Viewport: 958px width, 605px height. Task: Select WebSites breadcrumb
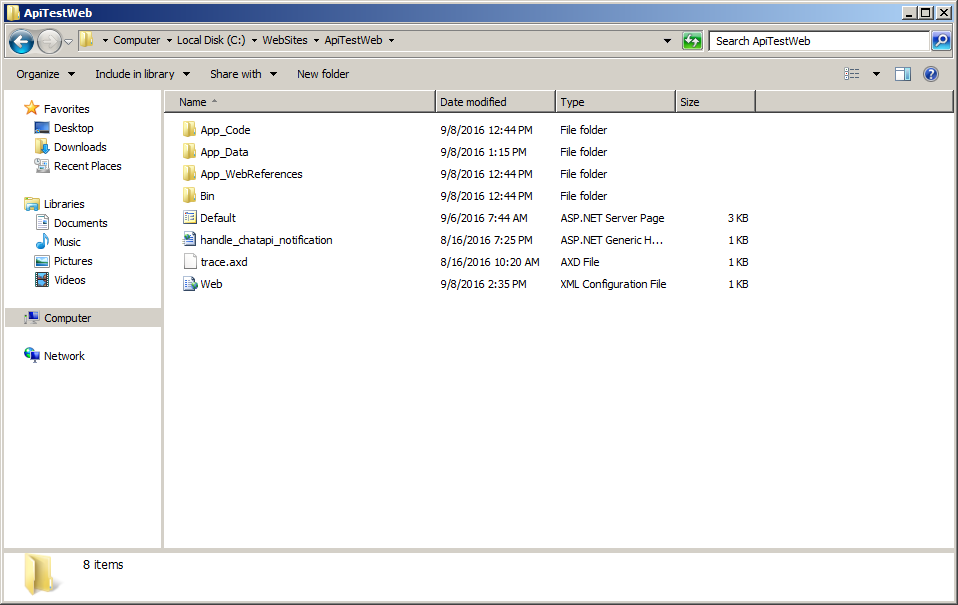(x=285, y=40)
